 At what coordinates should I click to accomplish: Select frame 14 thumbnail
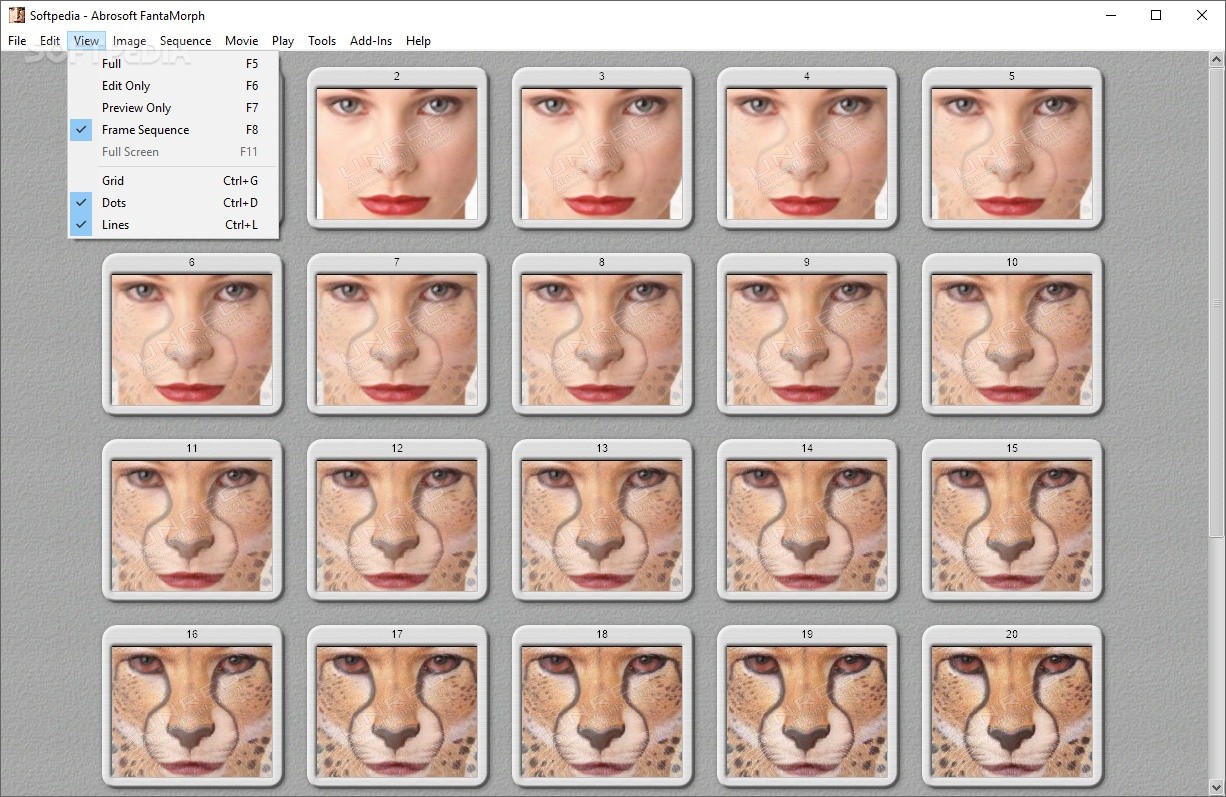[807, 520]
